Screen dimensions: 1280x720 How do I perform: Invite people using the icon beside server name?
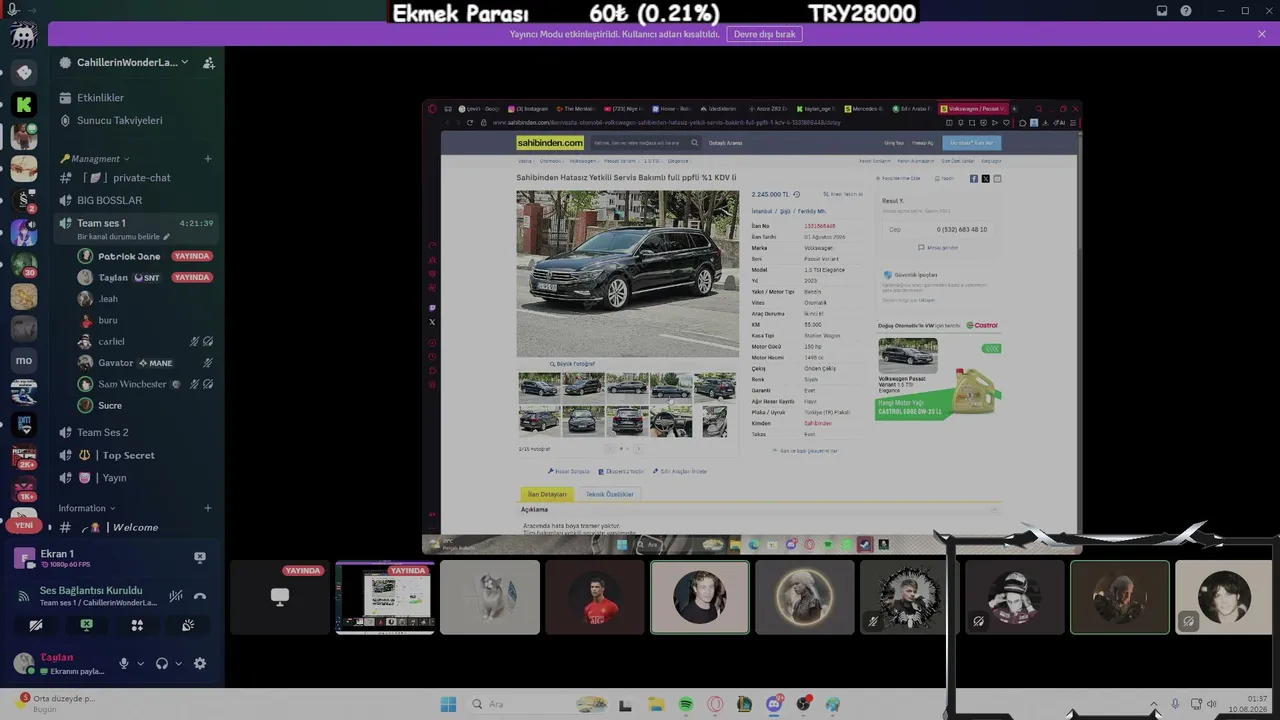click(x=208, y=63)
